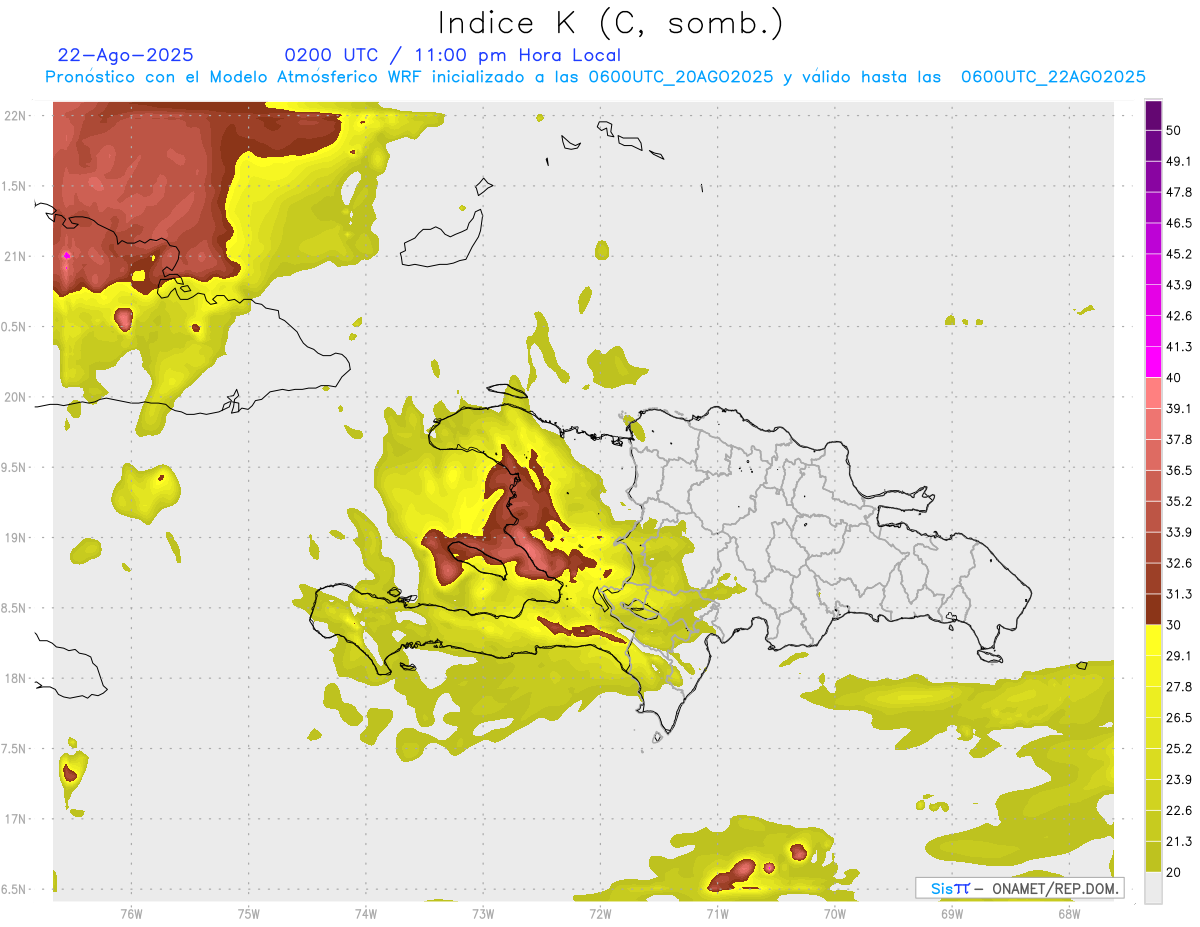Click the legend value "49.1"

click(1179, 161)
